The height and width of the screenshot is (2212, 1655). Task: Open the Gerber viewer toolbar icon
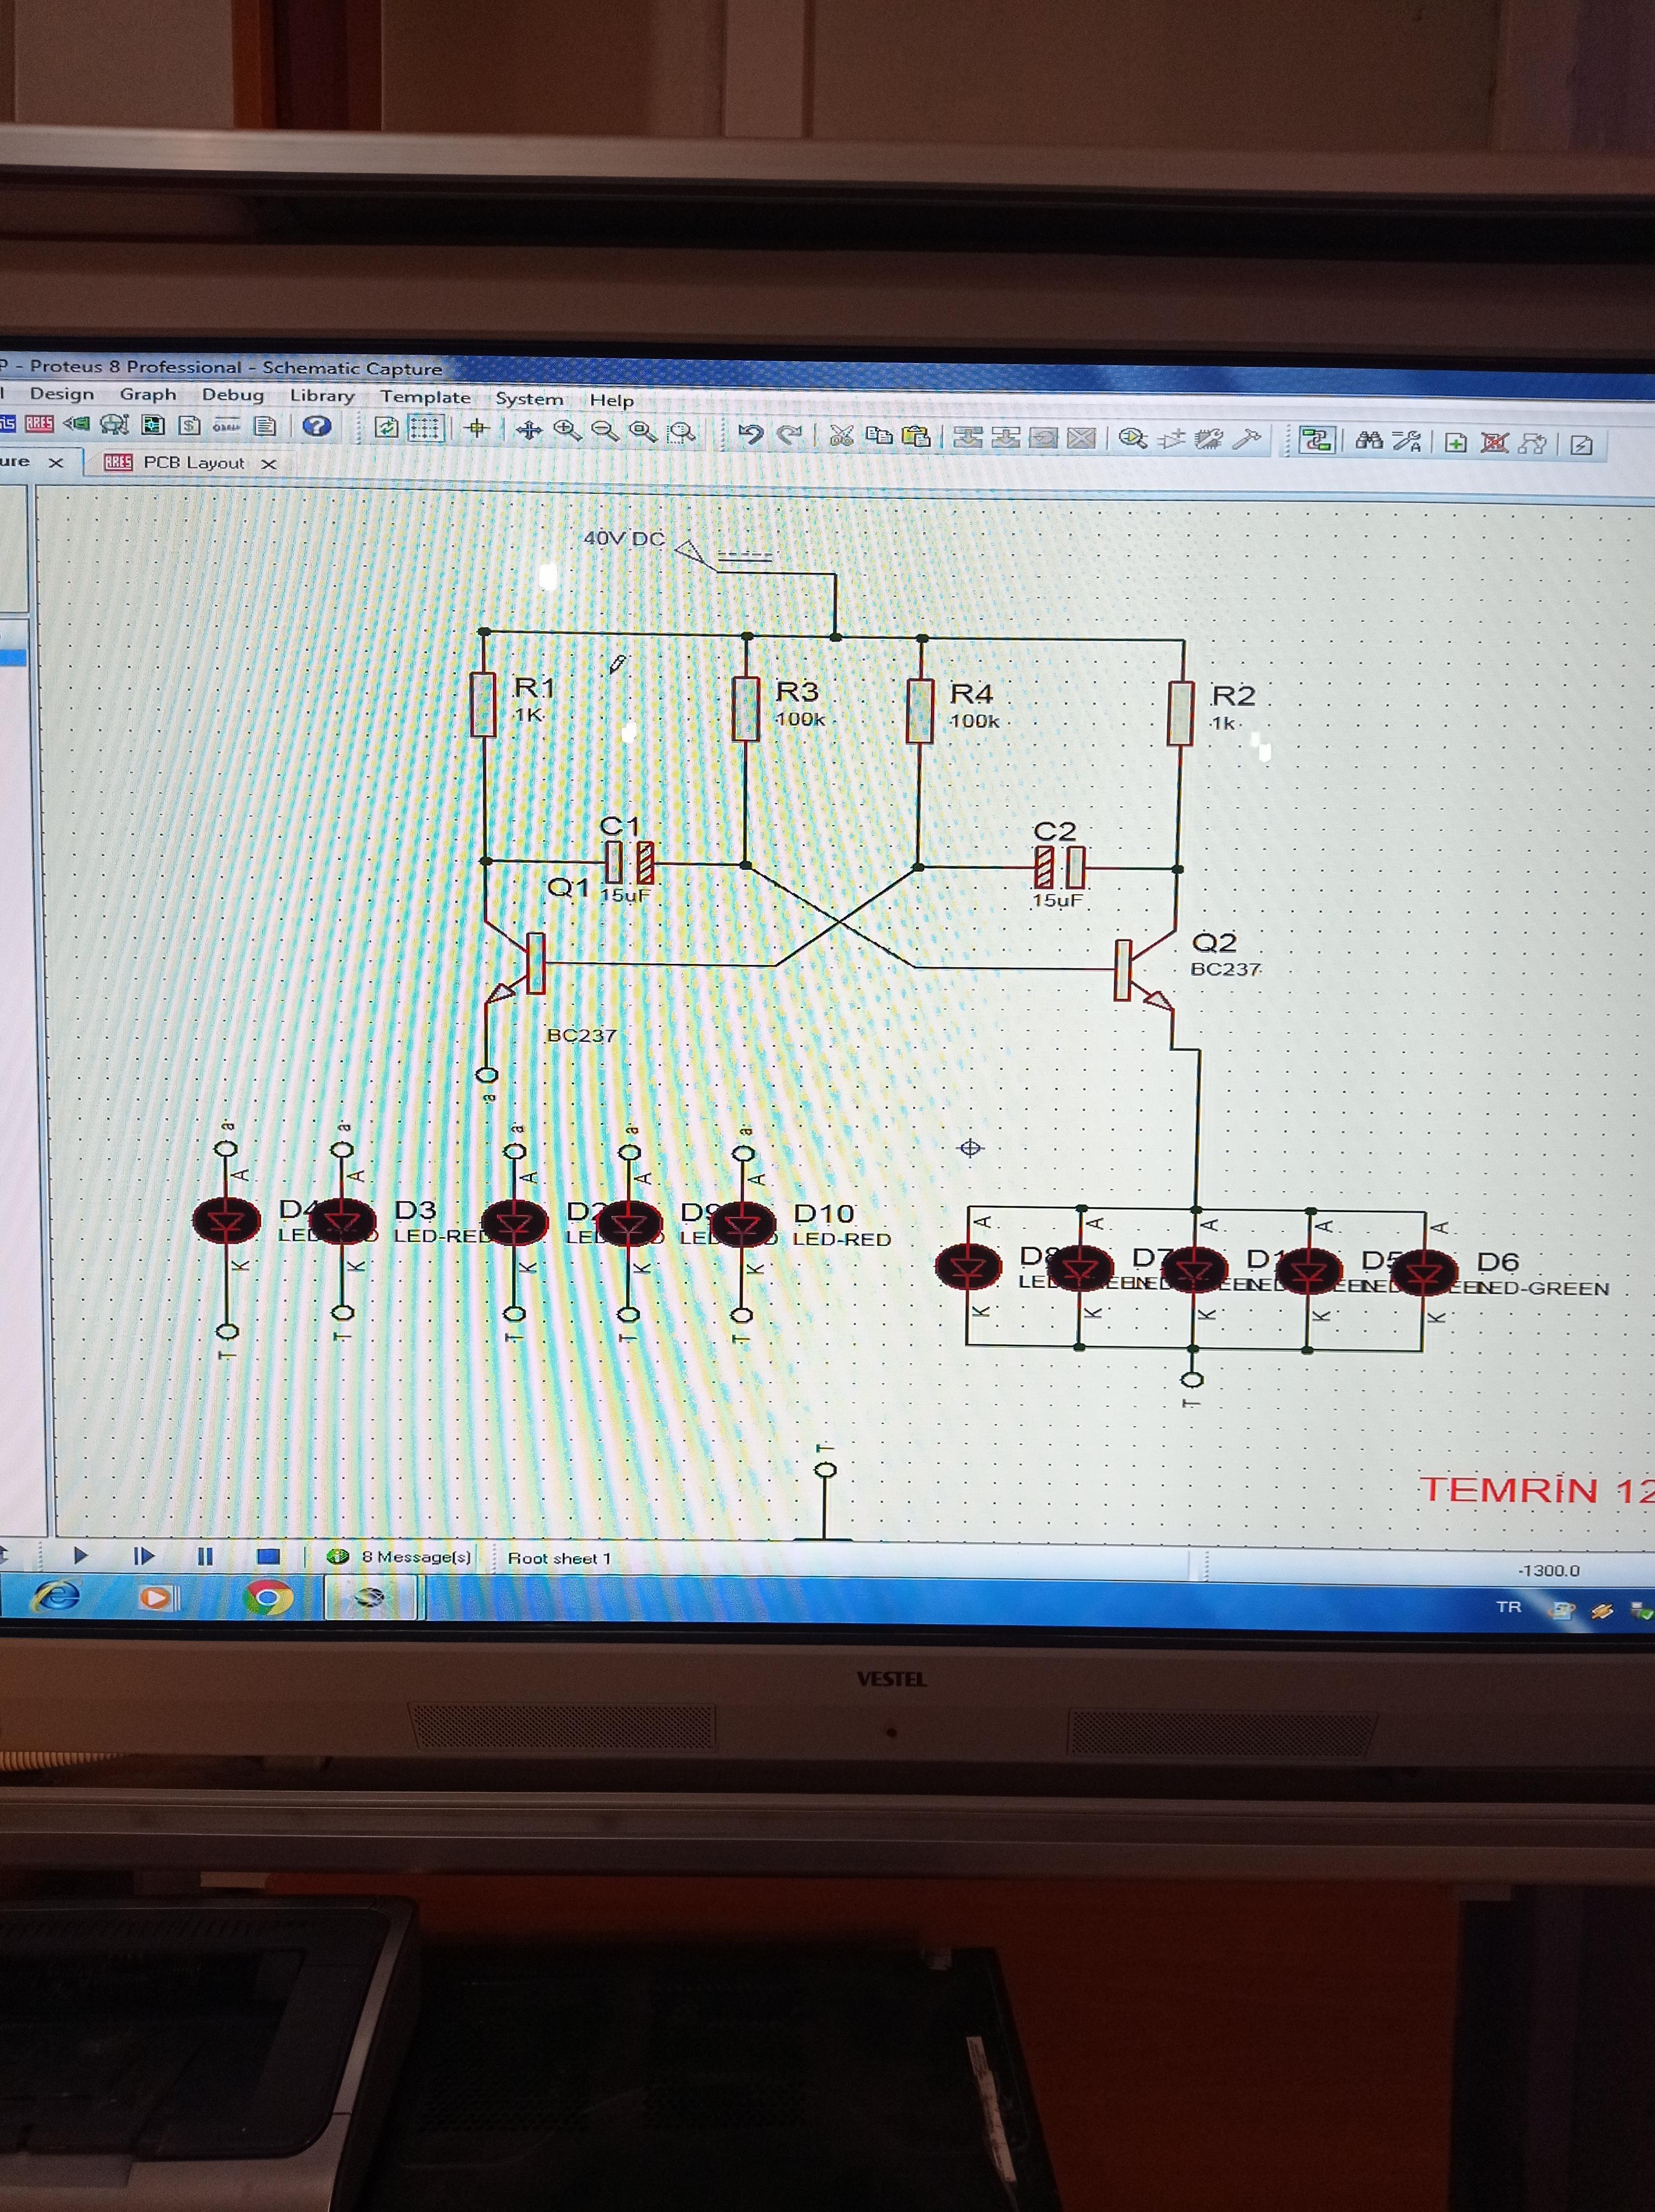pos(115,424)
